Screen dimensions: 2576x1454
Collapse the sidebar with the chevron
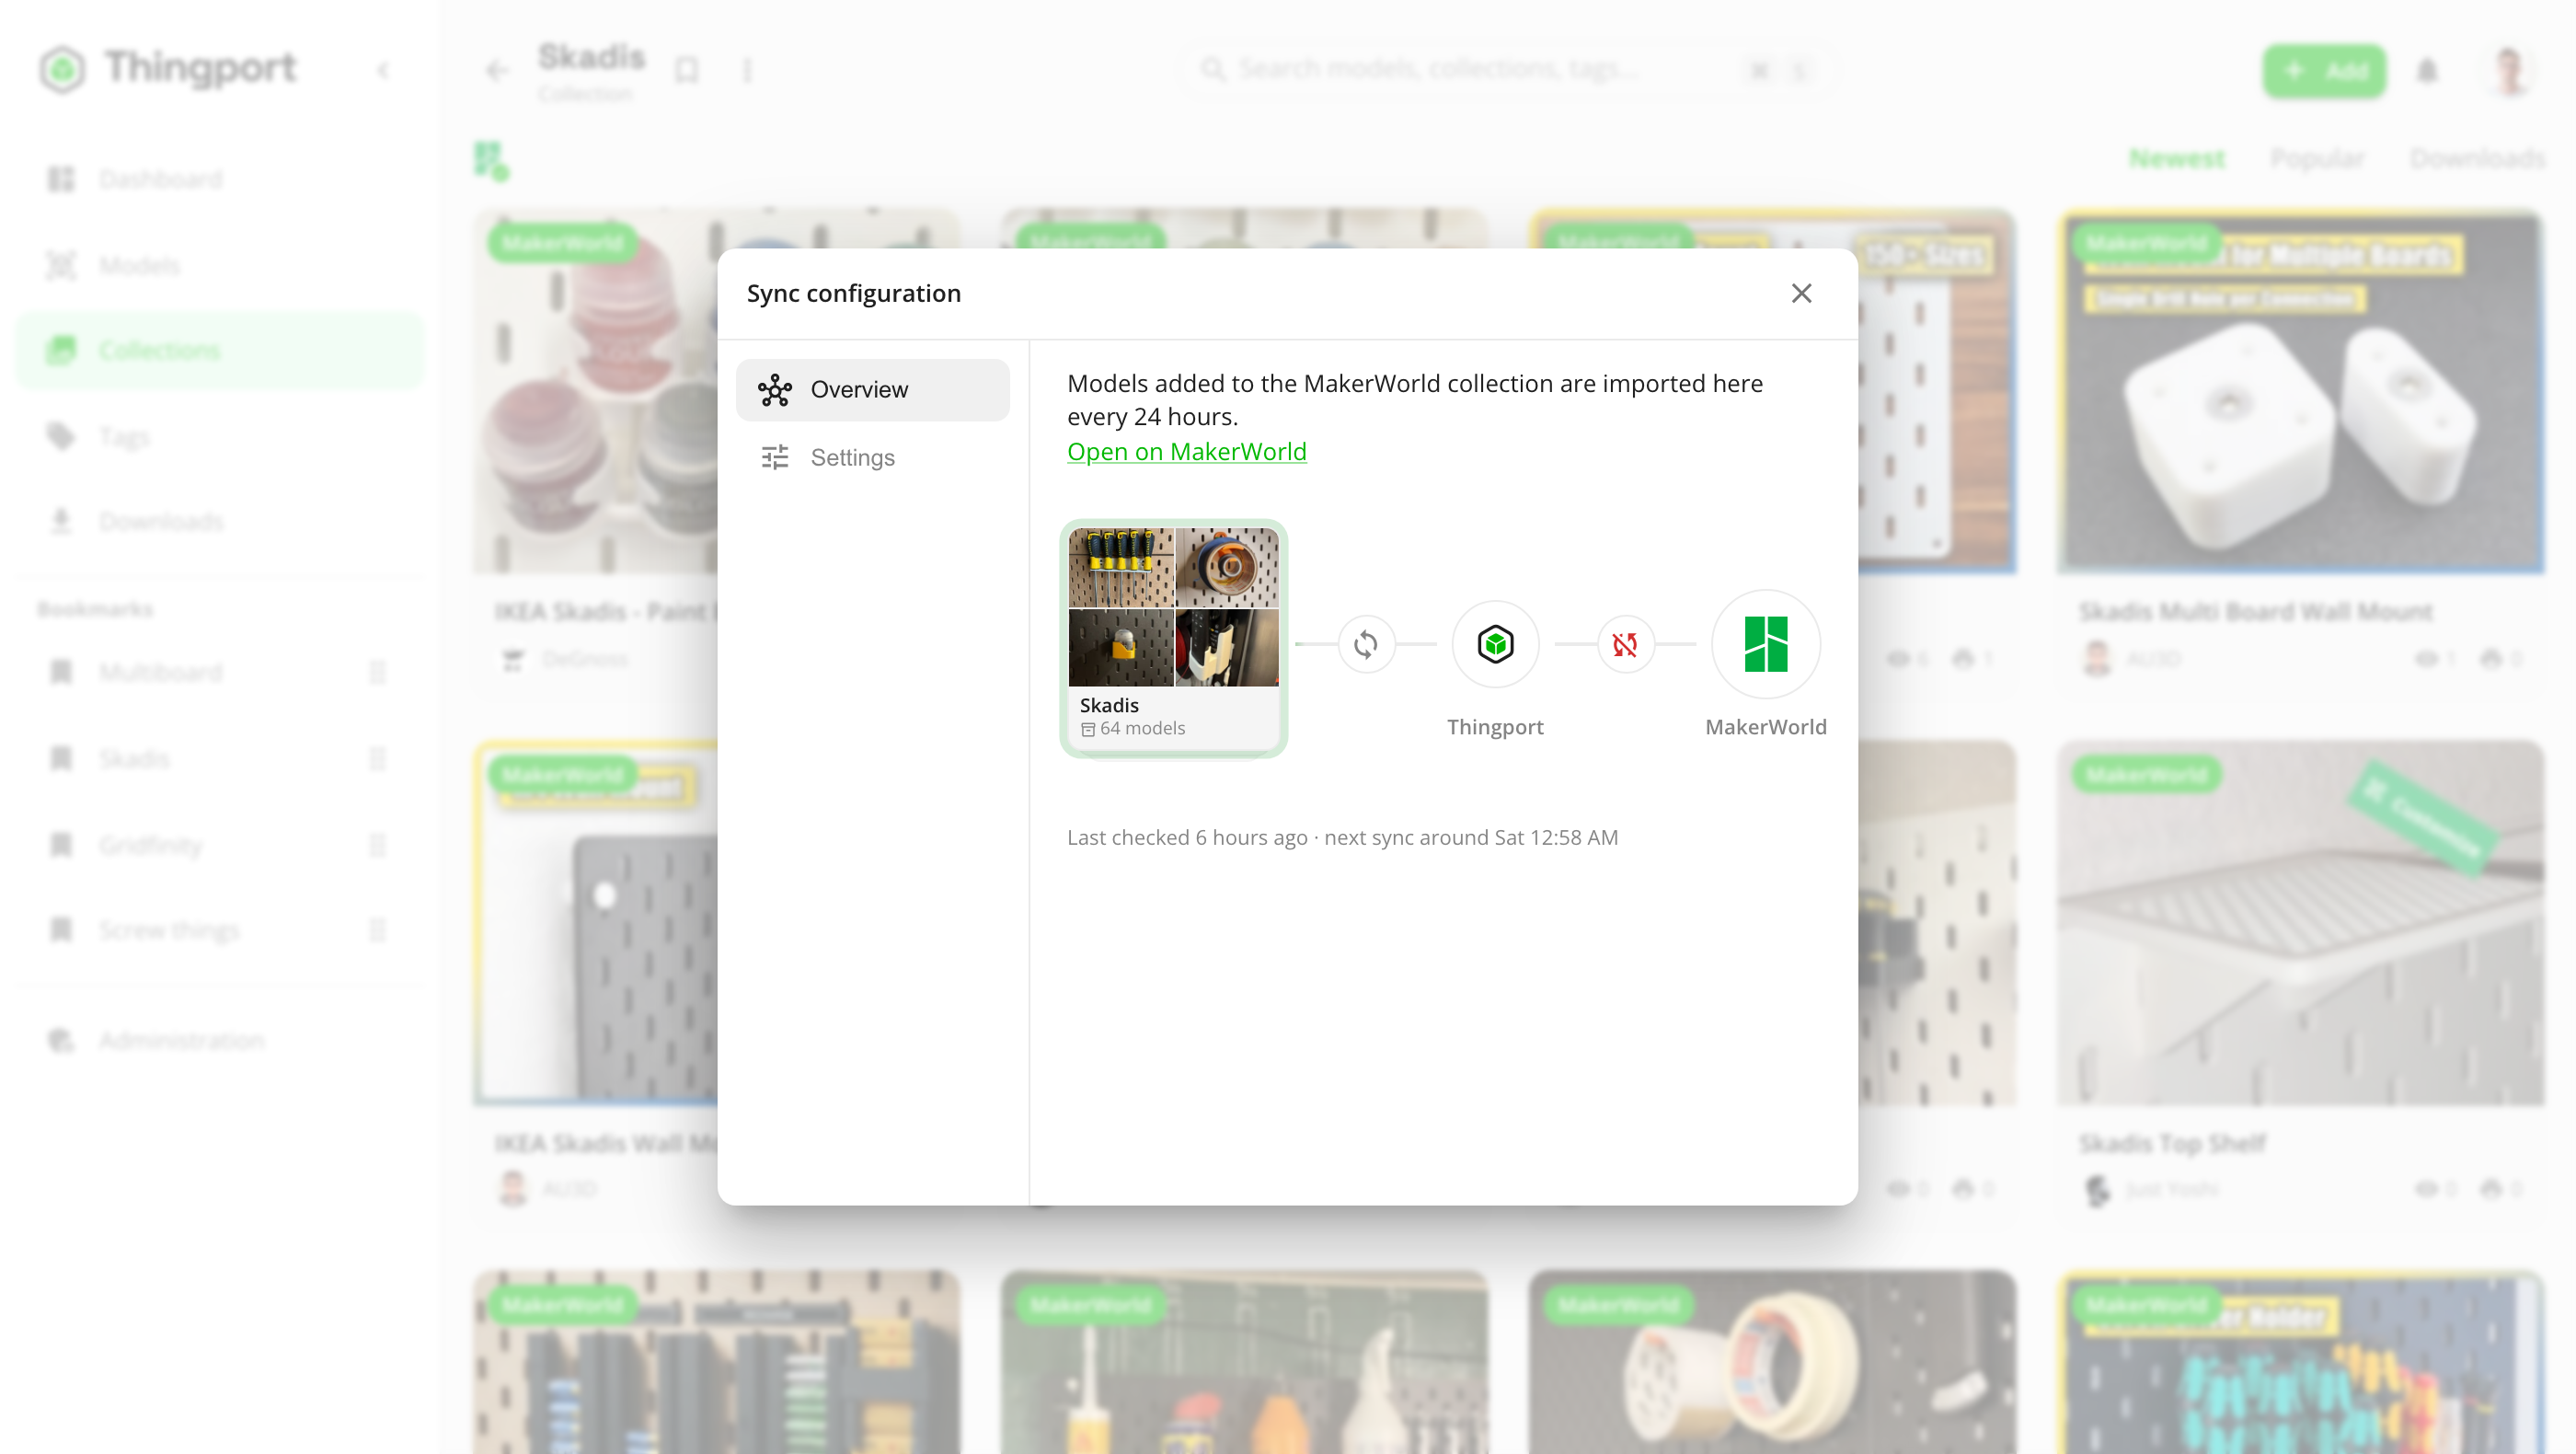(x=383, y=70)
